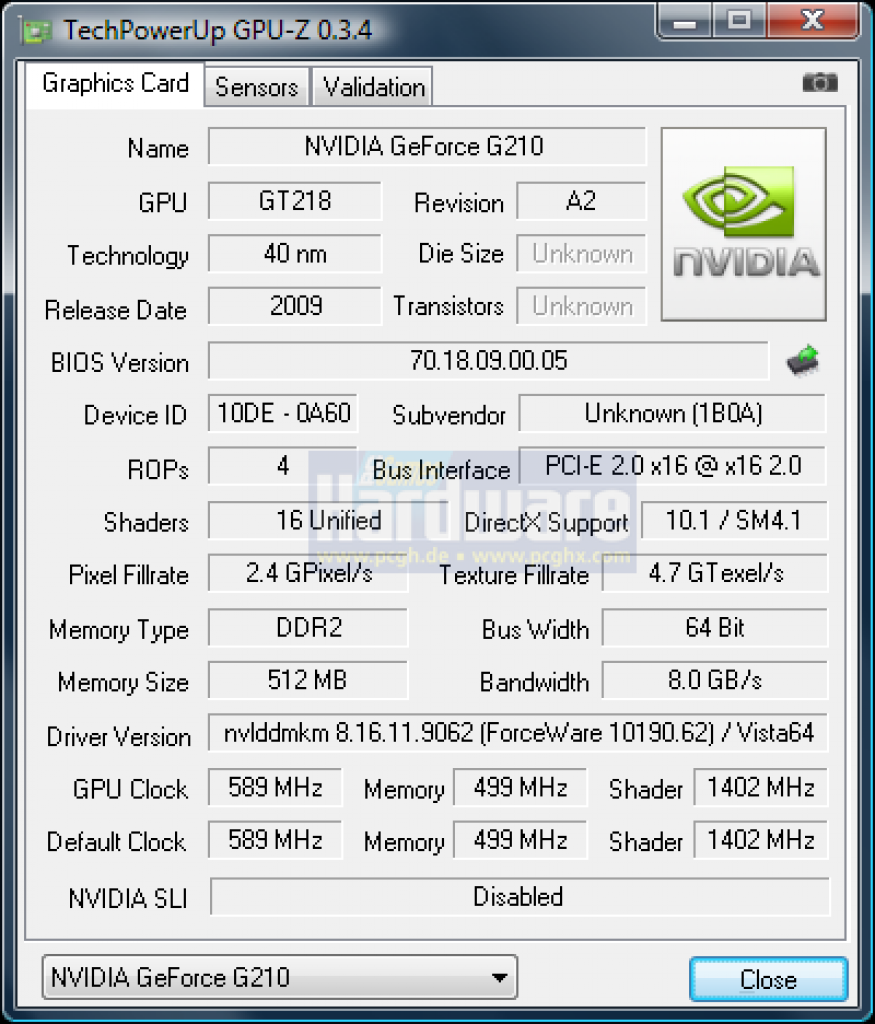Click Default Clock row Shader 1402 MHz
Viewport: 875px width, 1024px height.
(x=761, y=840)
